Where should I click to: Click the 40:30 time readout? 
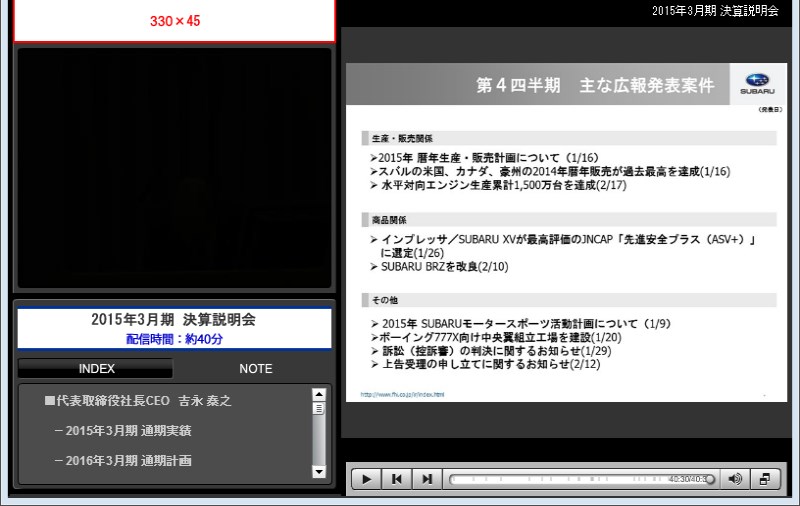tap(687, 479)
